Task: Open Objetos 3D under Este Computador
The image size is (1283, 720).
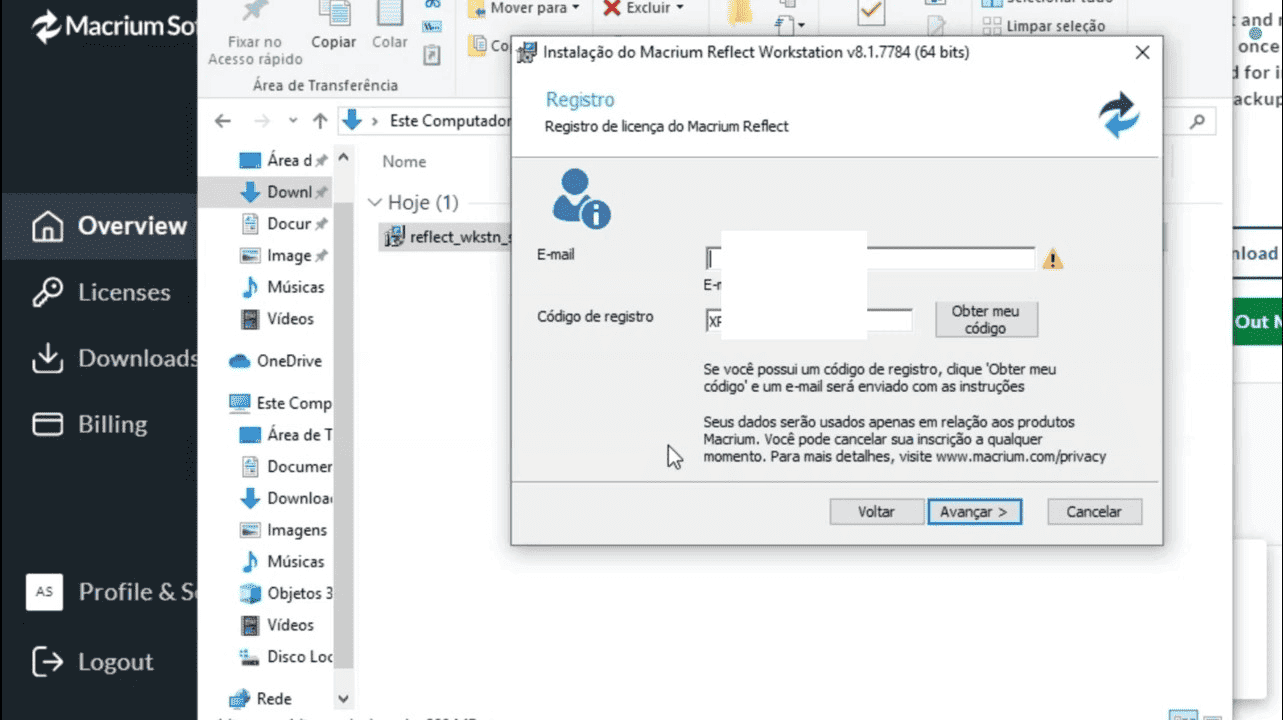Action: pos(286,593)
